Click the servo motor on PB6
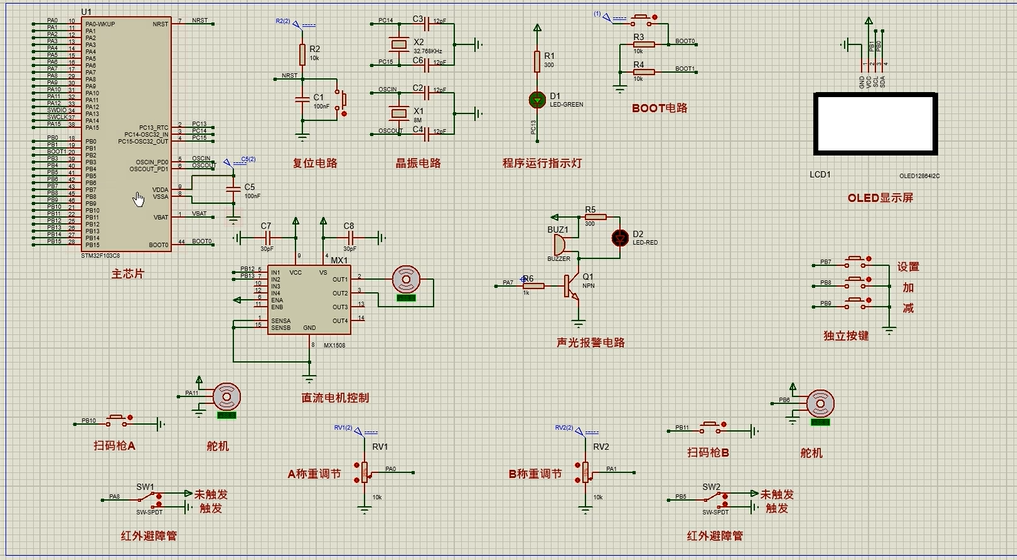This screenshot has height=560, width=1017. coord(820,405)
